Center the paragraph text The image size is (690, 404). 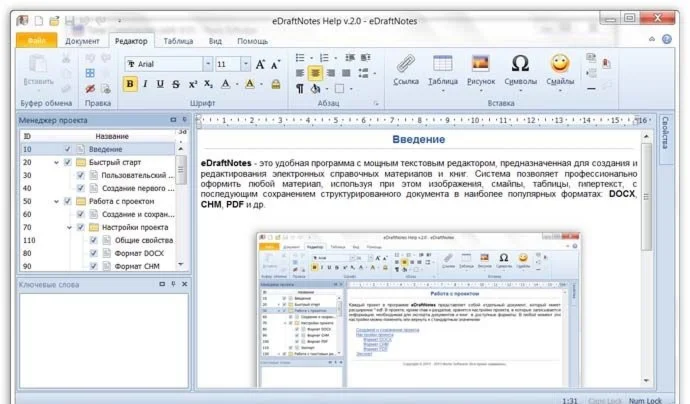pyautogui.click(x=315, y=73)
